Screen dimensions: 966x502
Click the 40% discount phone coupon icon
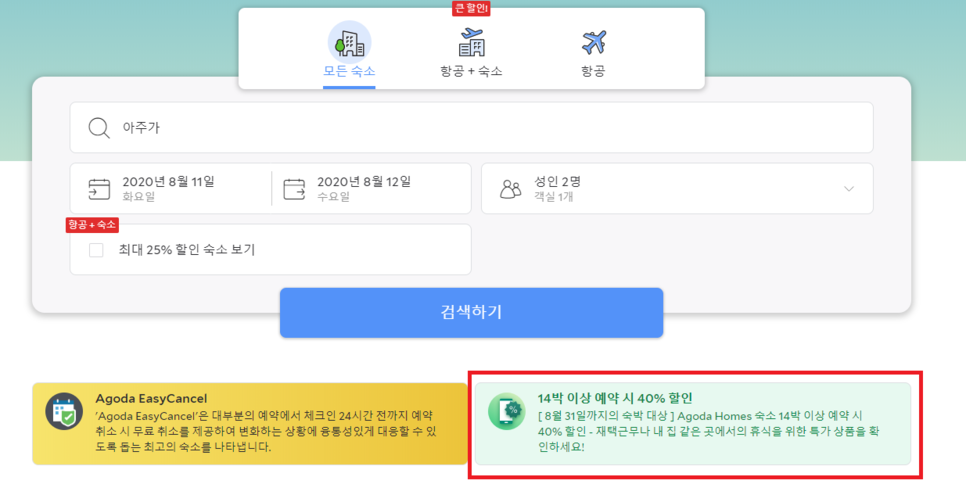click(x=507, y=411)
